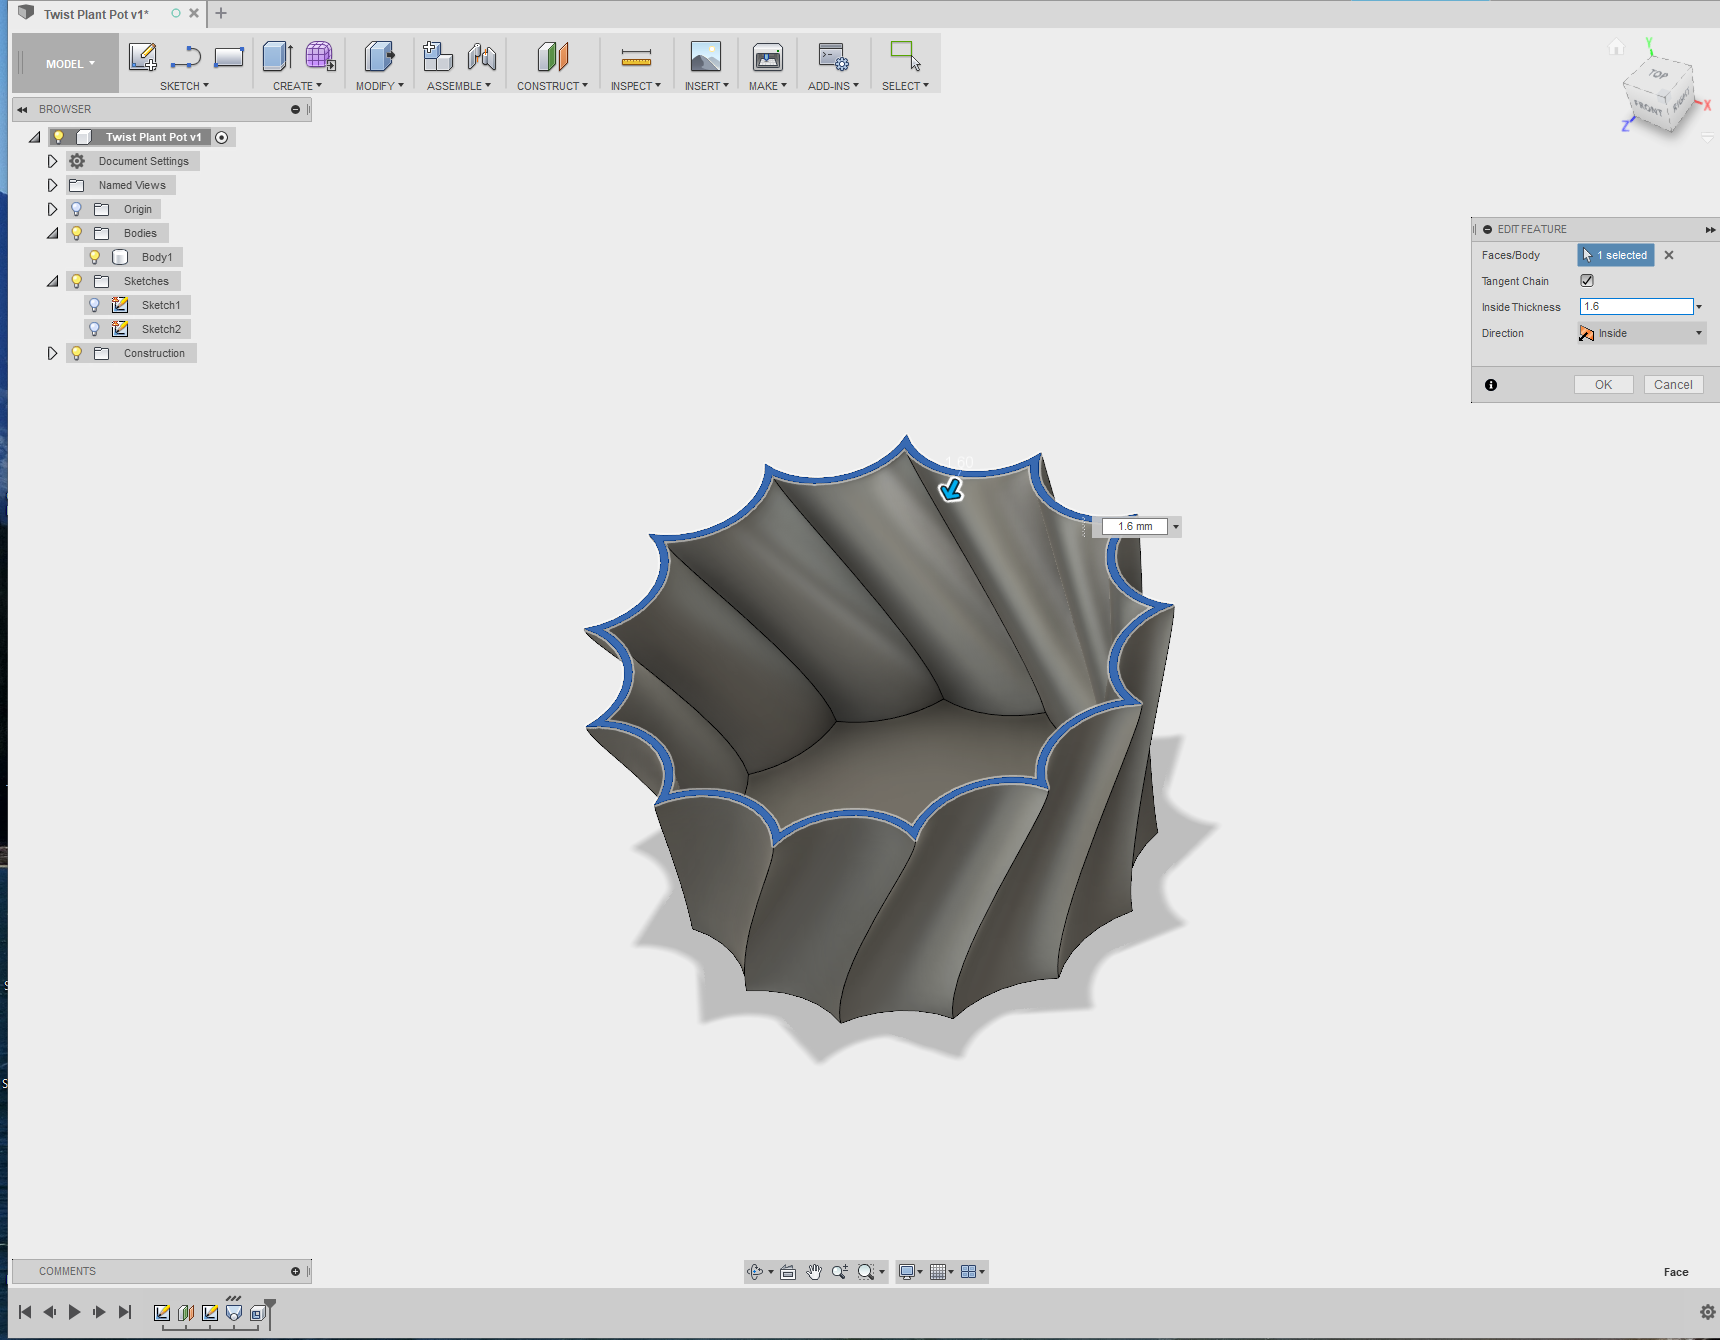Viewport: 1720px width, 1340px height.
Task: Open the CREATE menu
Action: coord(298,86)
